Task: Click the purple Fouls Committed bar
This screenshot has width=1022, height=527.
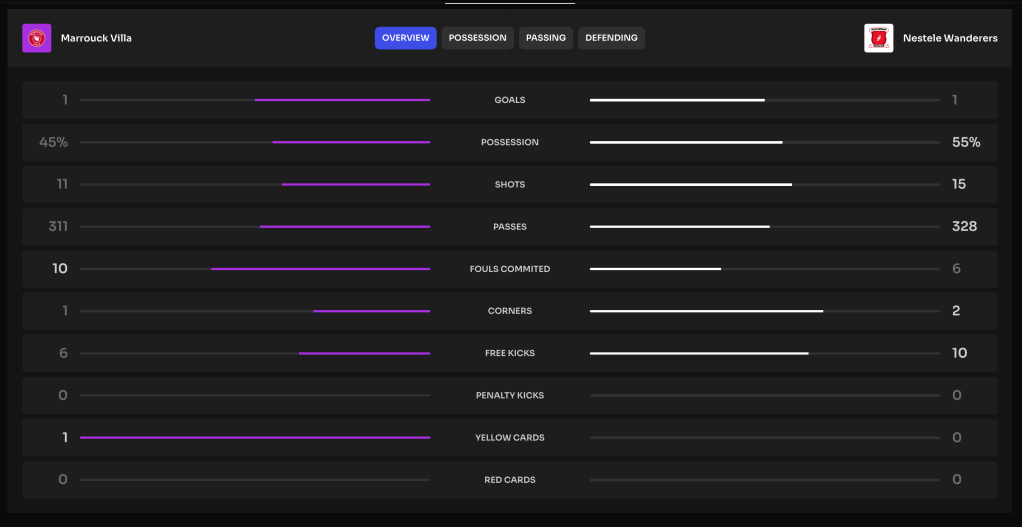Action: pos(320,269)
